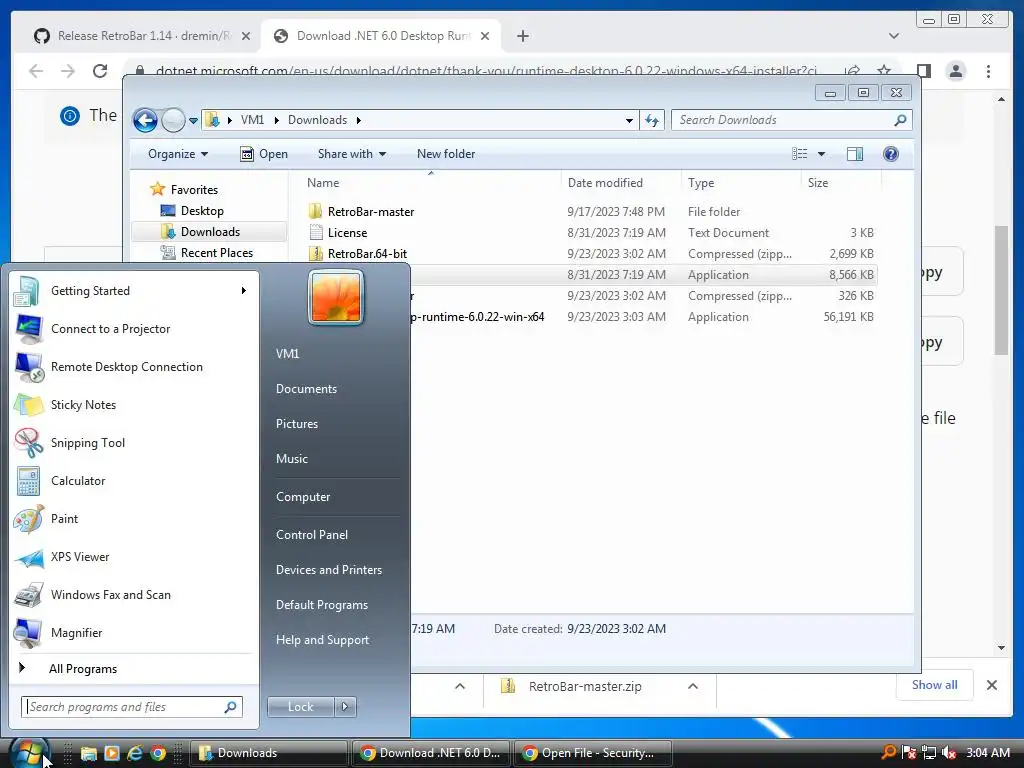This screenshot has height=768, width=1024.
Task: Click the Search Downloads field
Action: click(791, 120)
